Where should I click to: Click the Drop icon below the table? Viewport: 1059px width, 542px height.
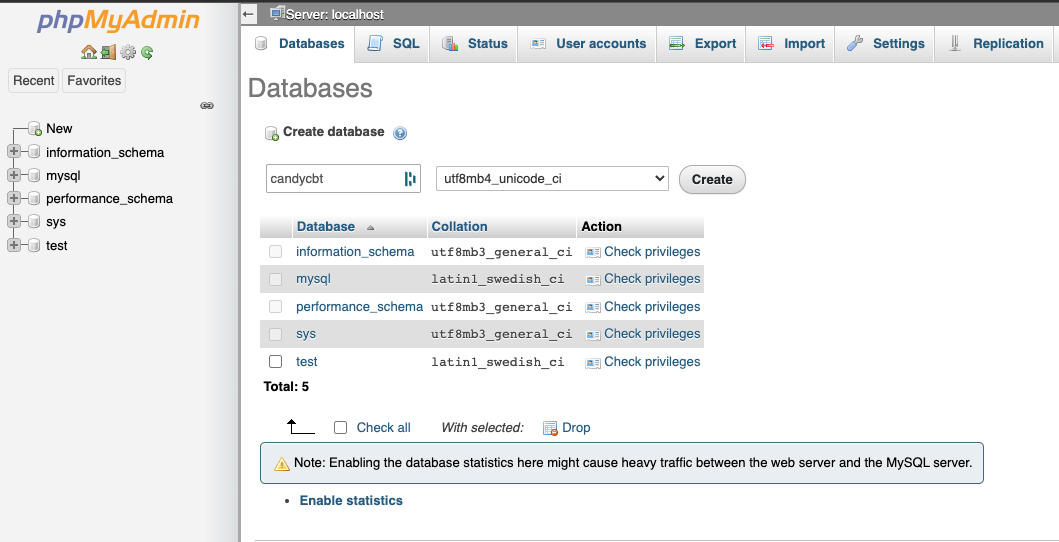point(550,428)
